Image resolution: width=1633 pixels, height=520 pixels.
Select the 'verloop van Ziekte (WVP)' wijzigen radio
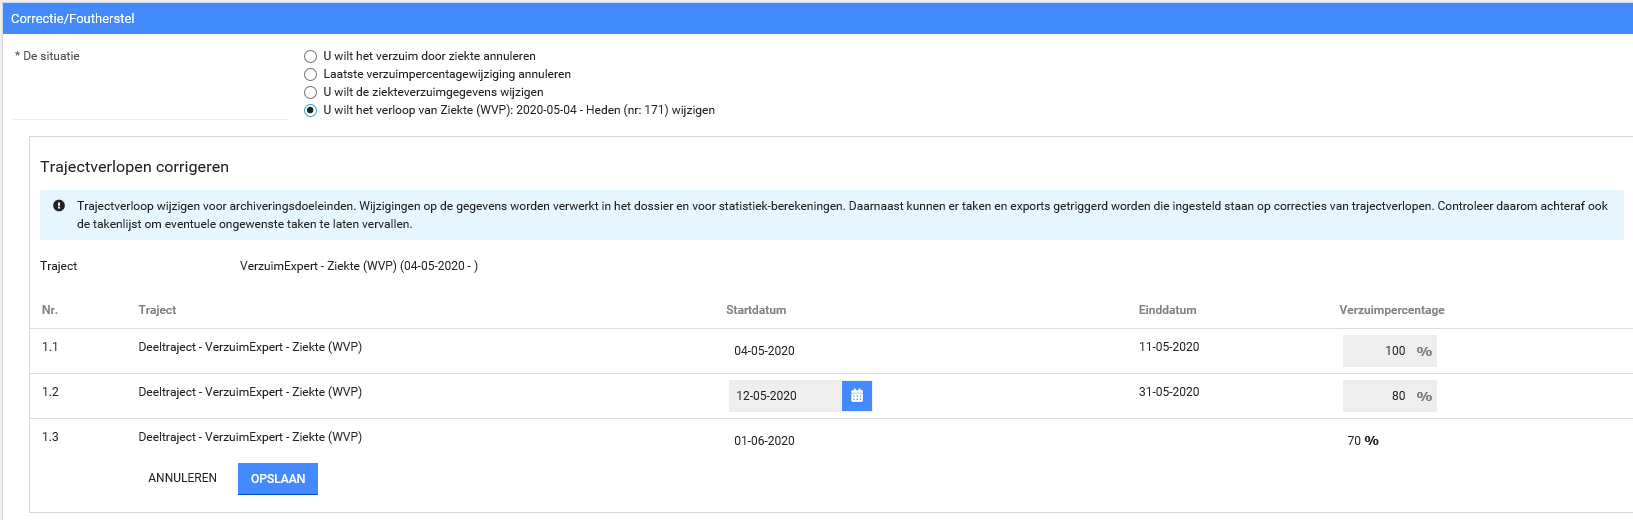click(x=310, y=111)
